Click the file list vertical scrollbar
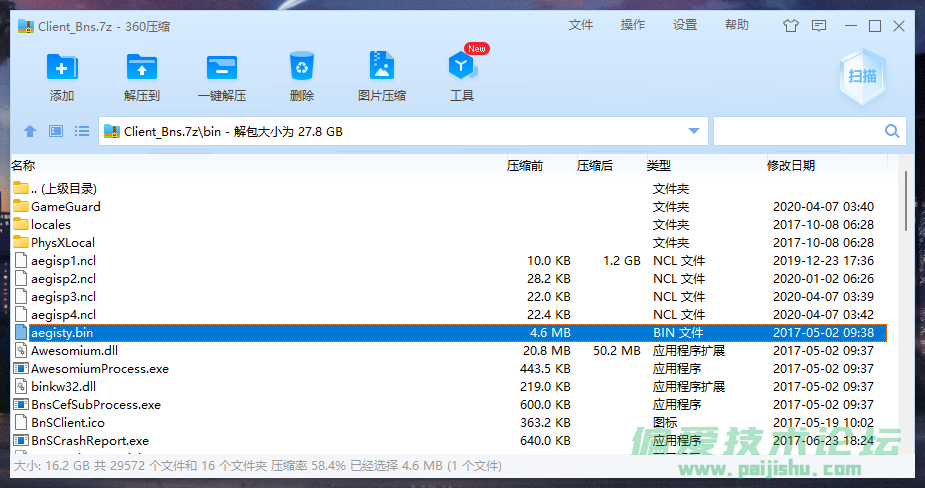 tap(906, 201)
